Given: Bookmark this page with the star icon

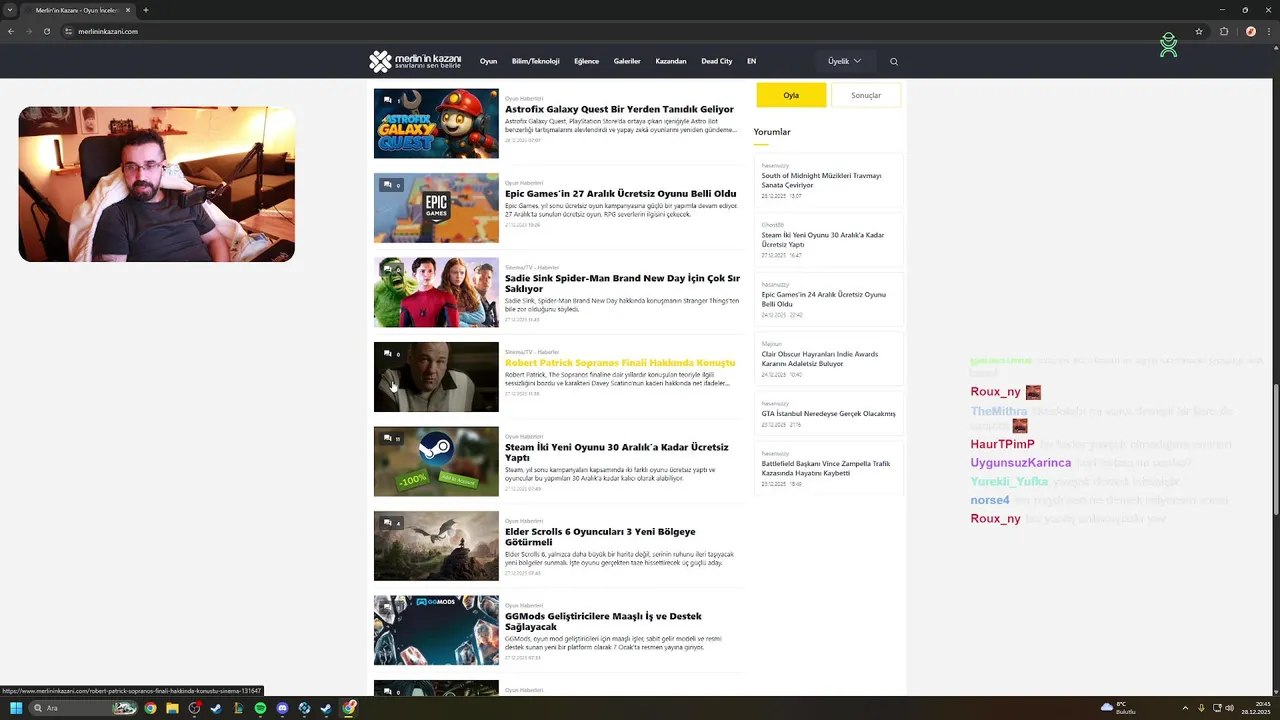Looking at the screenshot, I should 1199,31.
